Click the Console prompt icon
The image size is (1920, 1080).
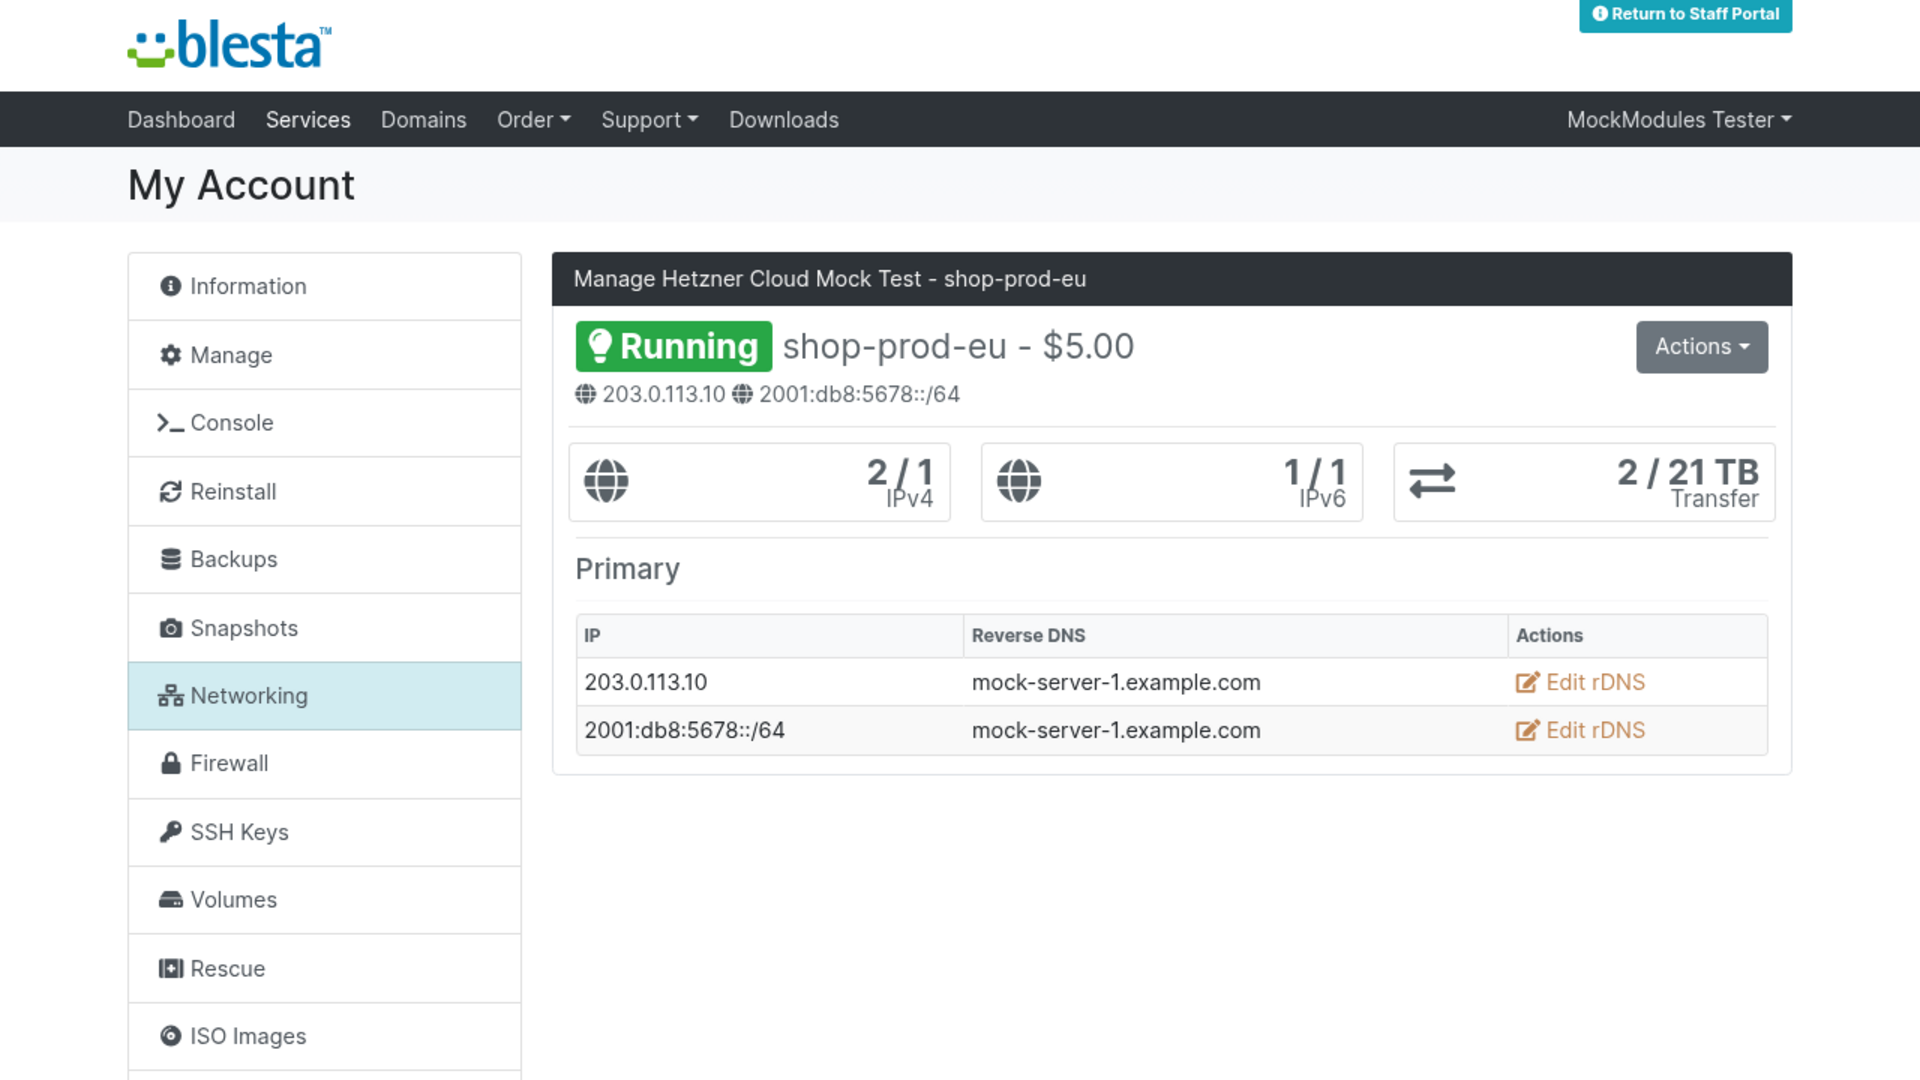[x=170, y=423]
